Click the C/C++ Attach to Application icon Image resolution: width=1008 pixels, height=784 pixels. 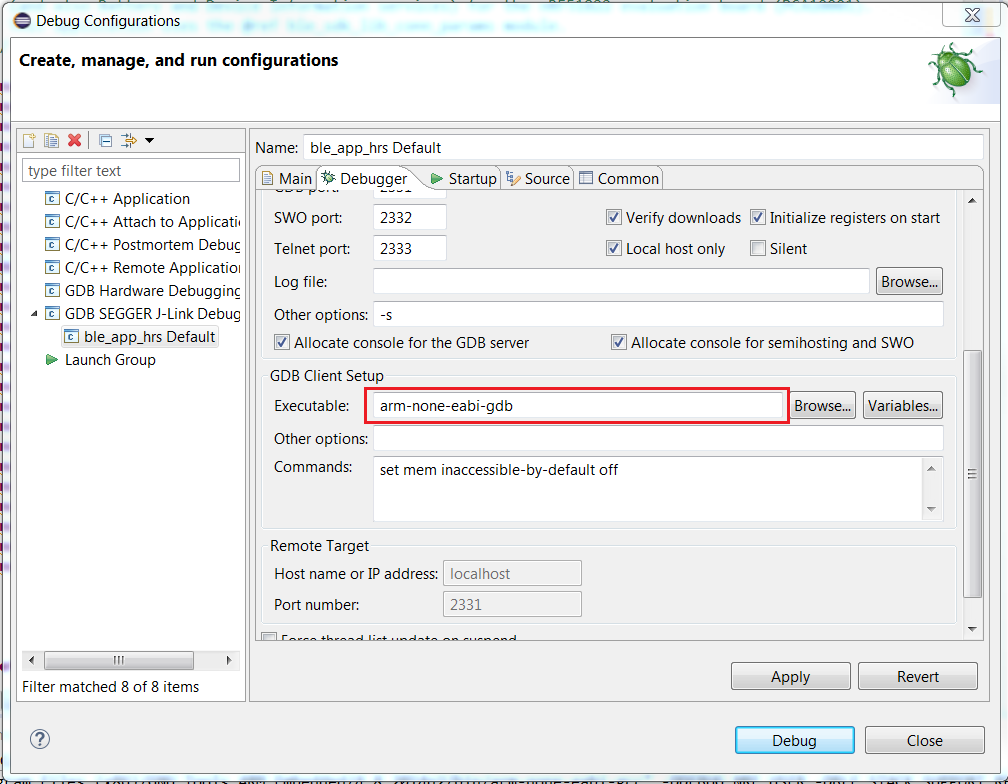[53, 222]
